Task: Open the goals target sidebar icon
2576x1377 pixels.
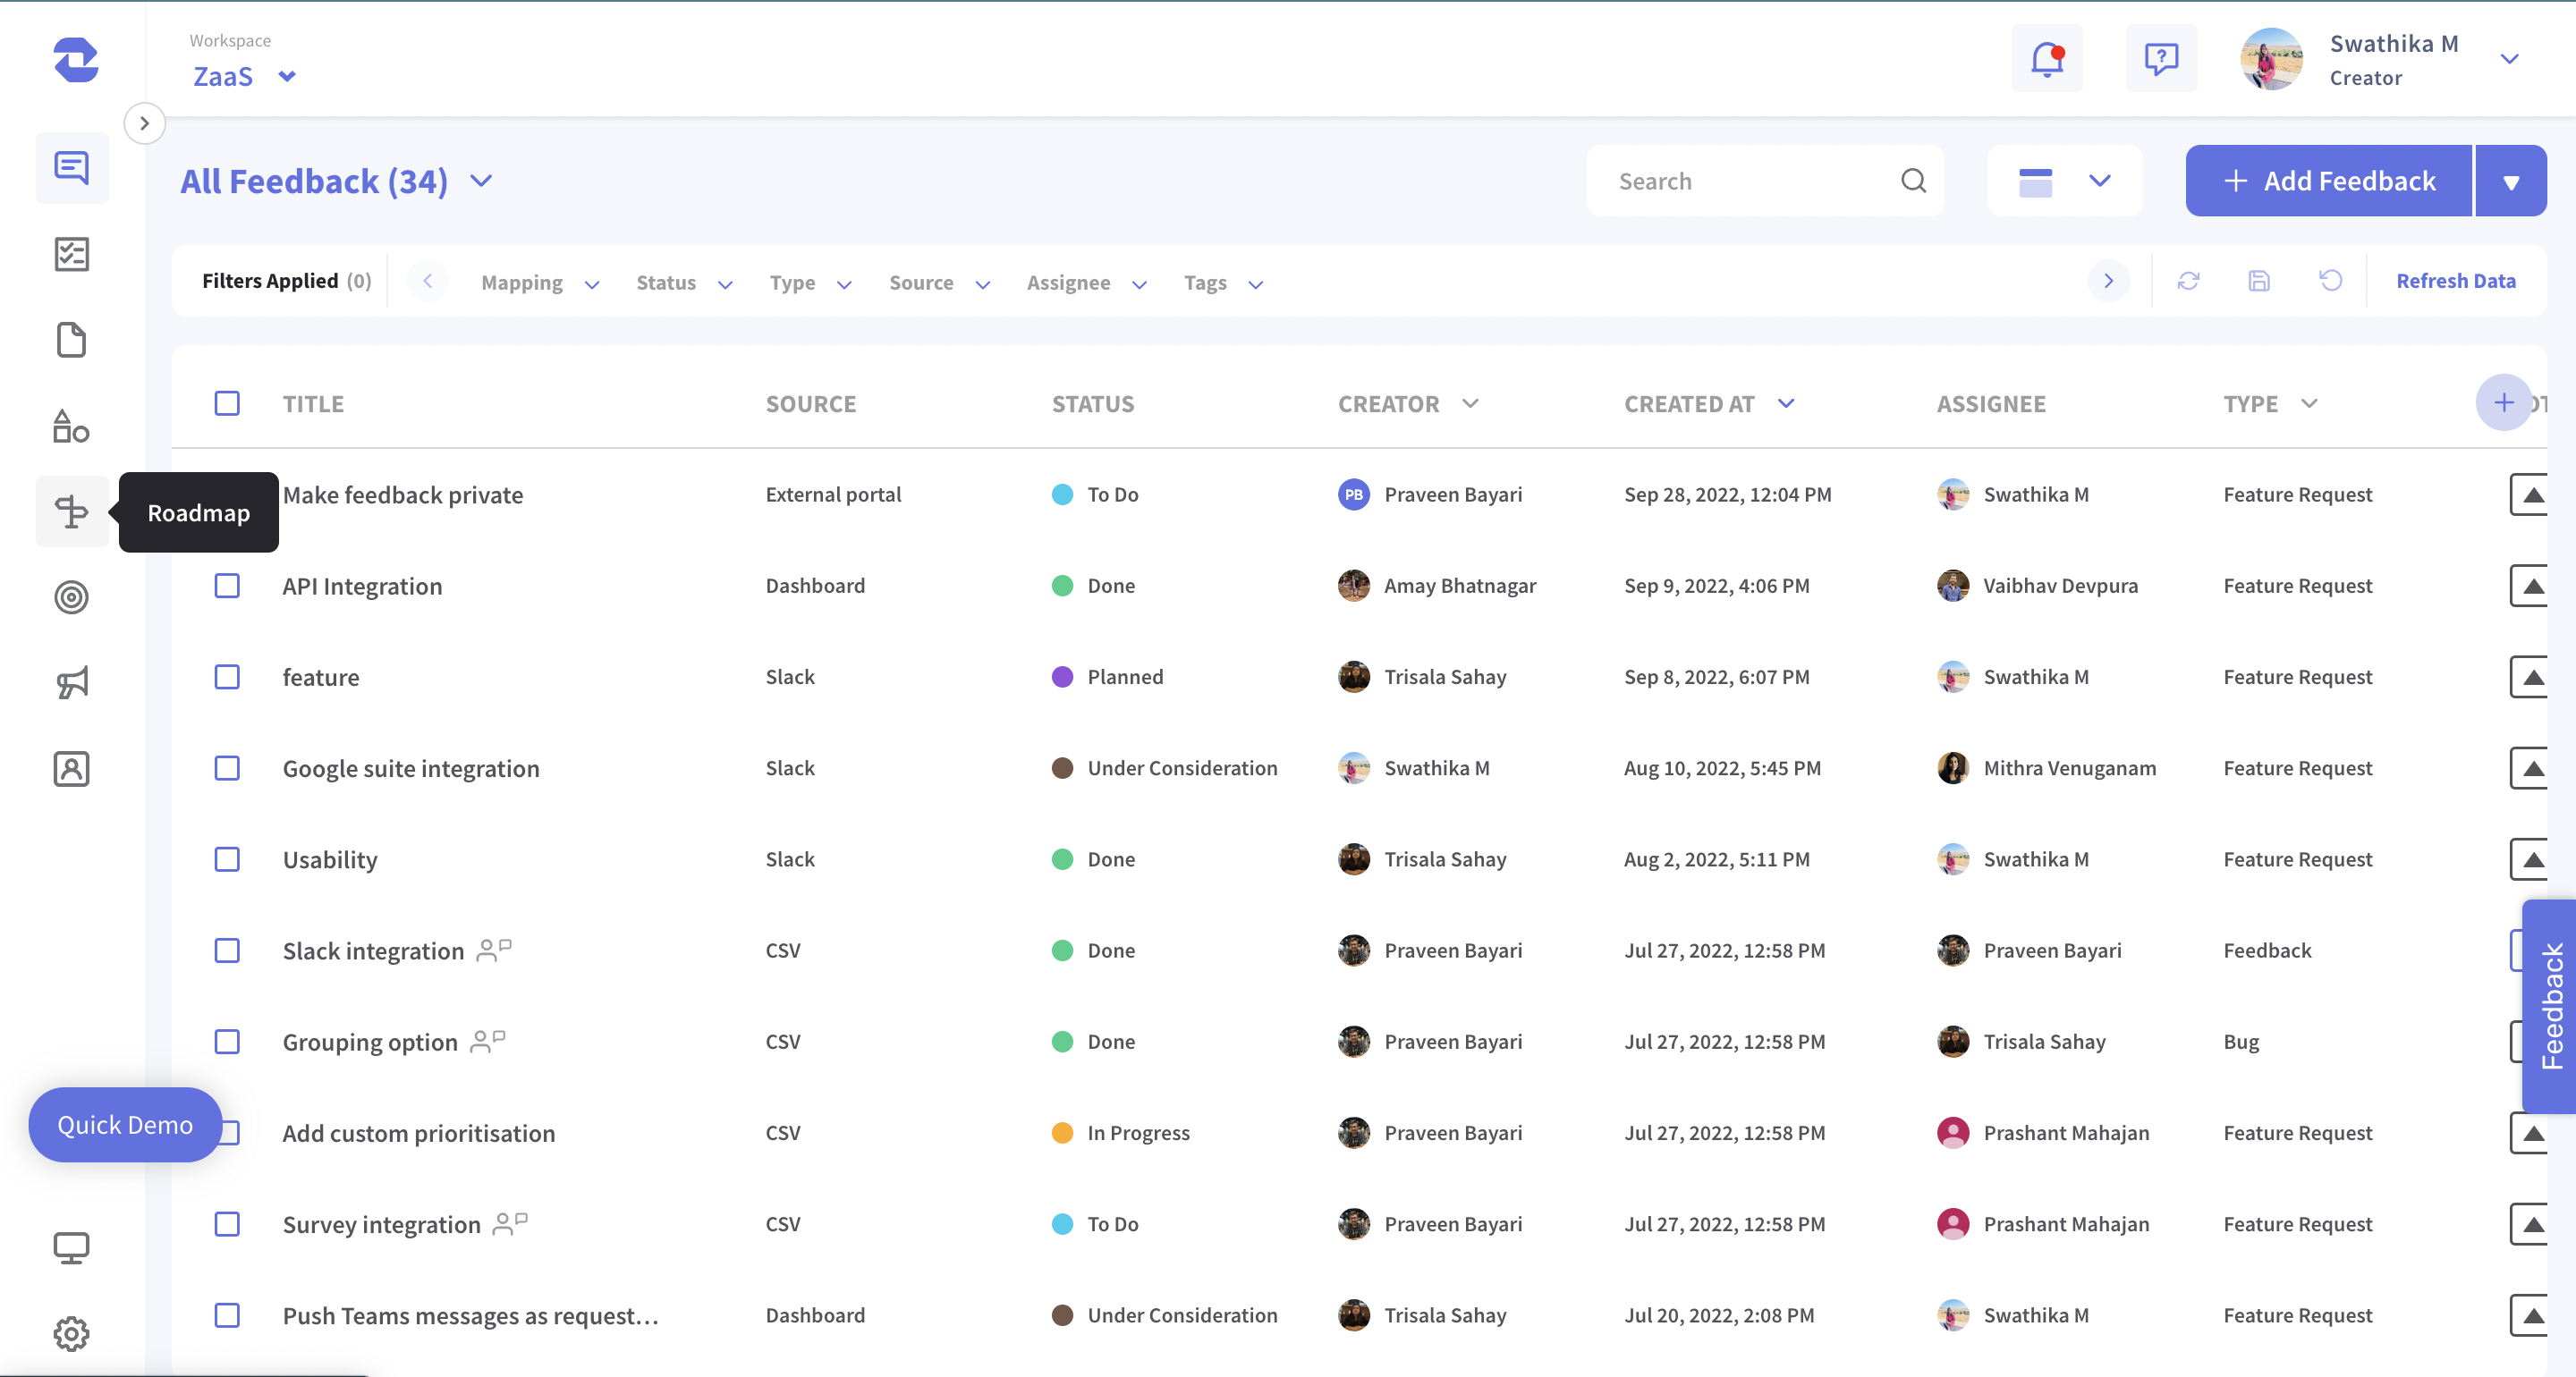Action: coord(71,597)
